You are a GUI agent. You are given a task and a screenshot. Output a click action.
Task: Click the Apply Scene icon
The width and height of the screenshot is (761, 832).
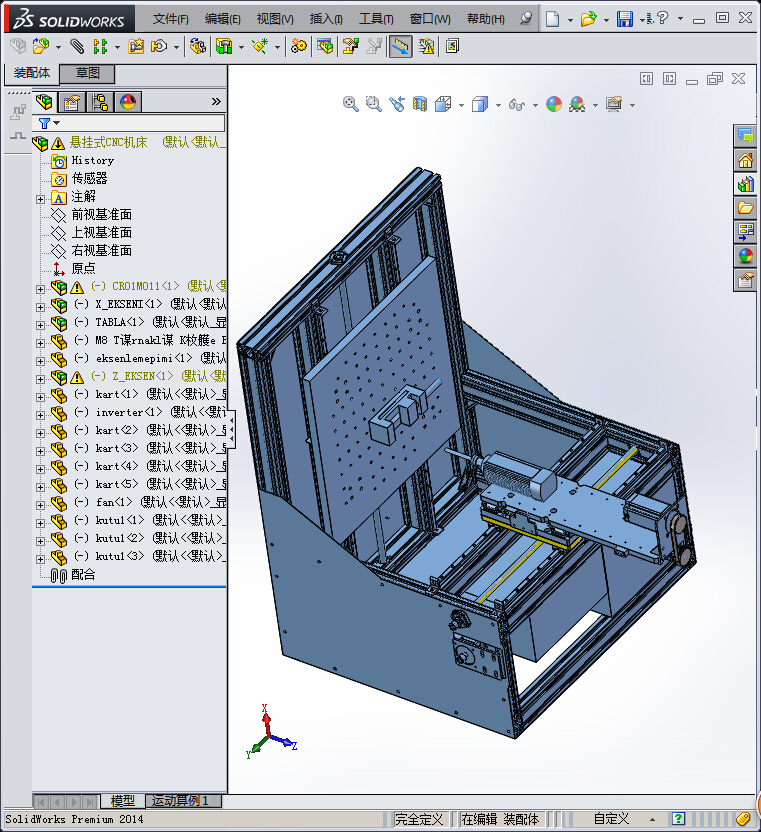pyautogui.click(x=577, y=104)
